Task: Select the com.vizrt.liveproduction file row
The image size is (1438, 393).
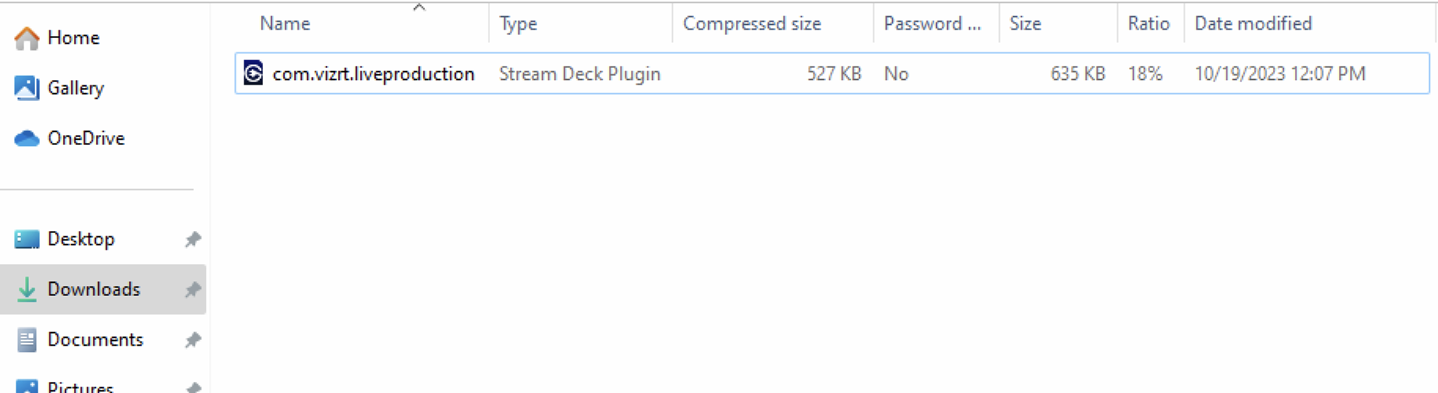Action: click(x=832, y=74)
